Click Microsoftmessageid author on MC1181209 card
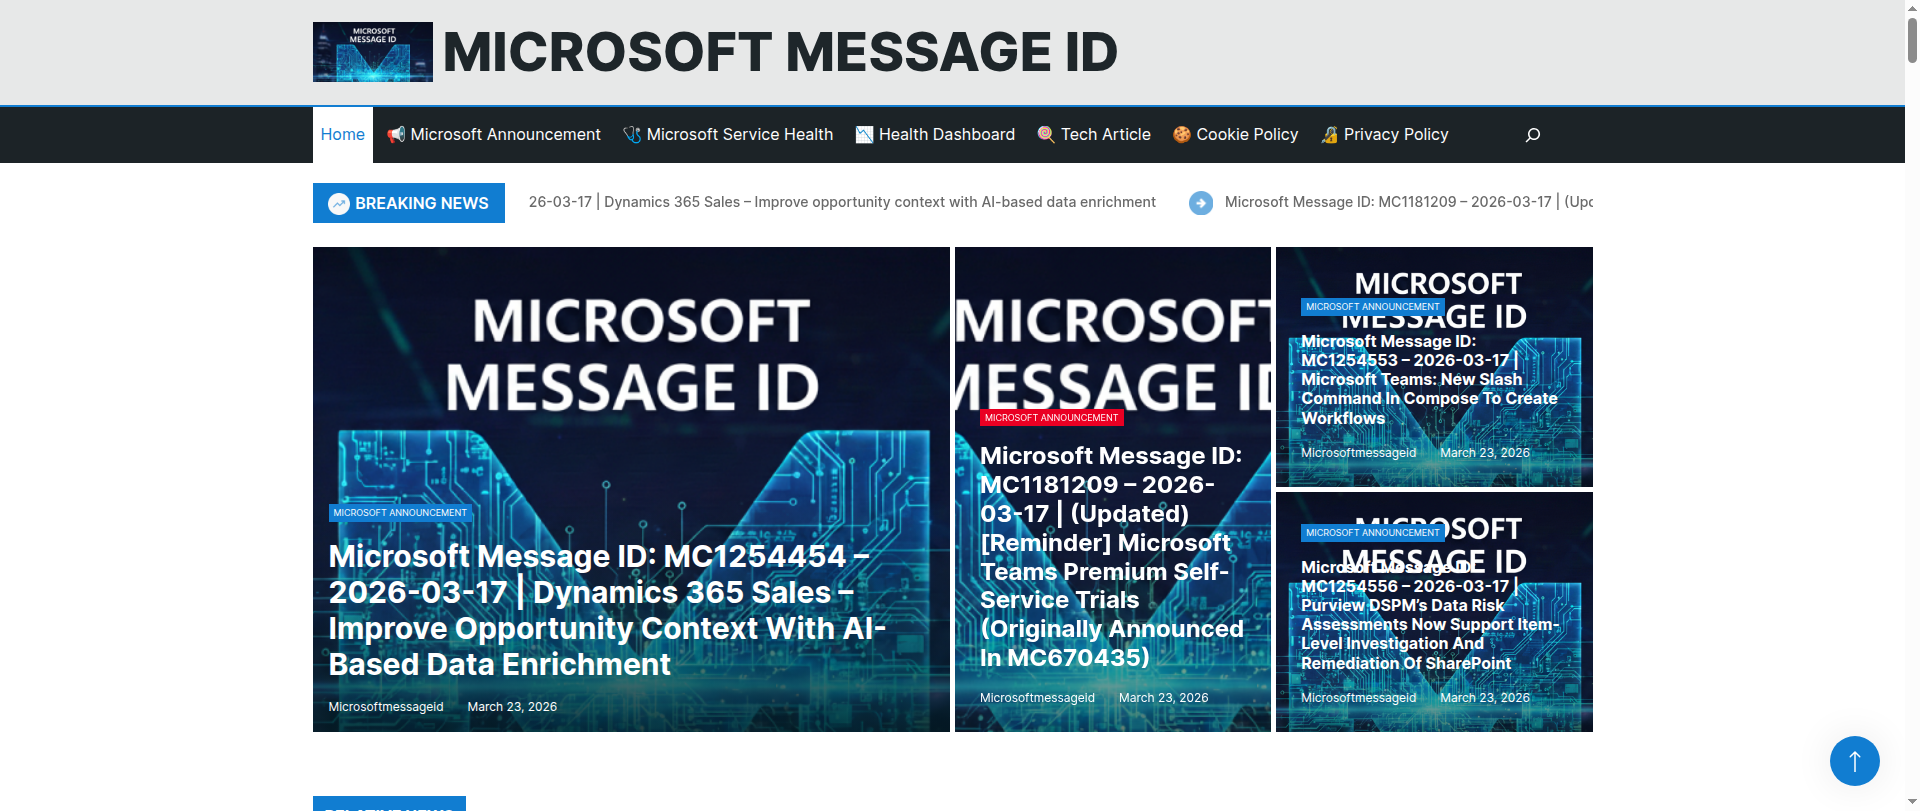 1037,698
